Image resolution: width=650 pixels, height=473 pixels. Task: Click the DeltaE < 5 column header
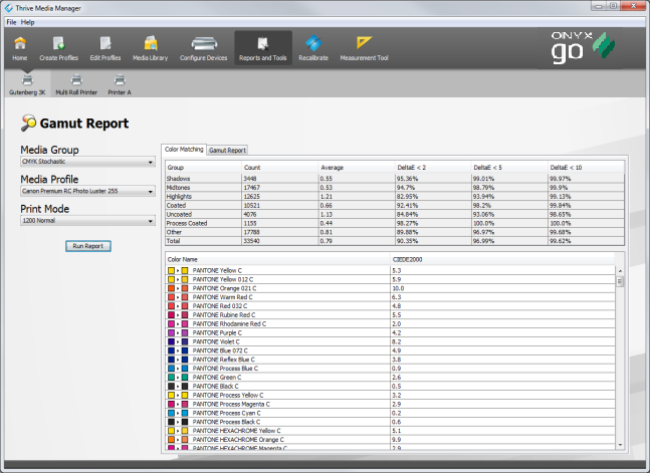point(509,167)
